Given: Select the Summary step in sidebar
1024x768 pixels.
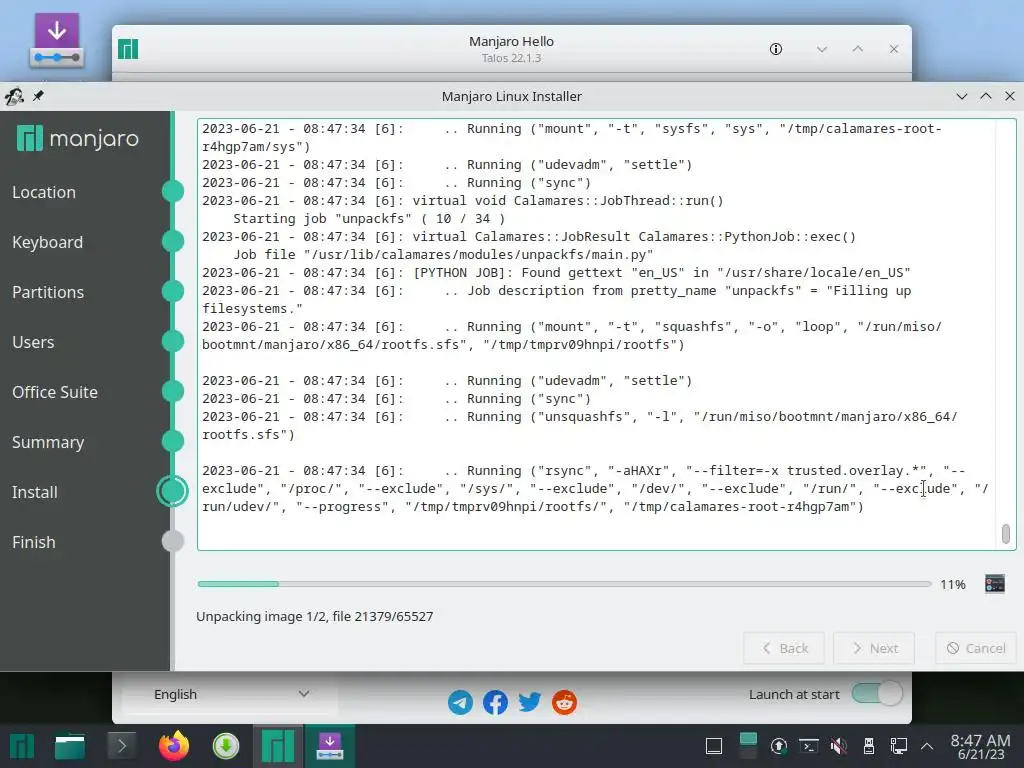Looking at the screenshot, I should [x=48, y=442].
